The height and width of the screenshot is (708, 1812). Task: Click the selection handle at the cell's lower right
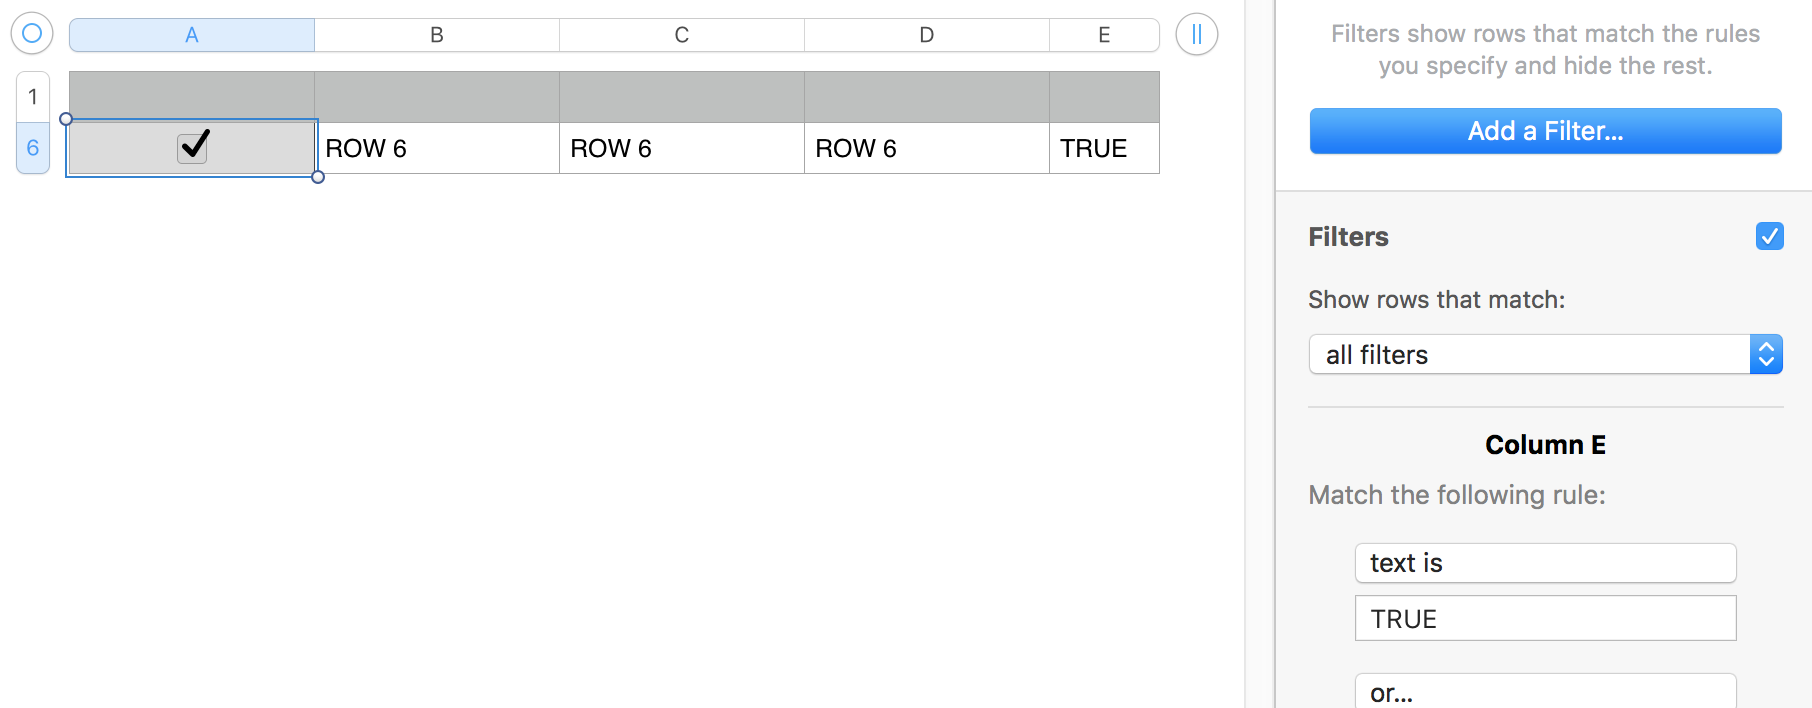pos(318,177)
